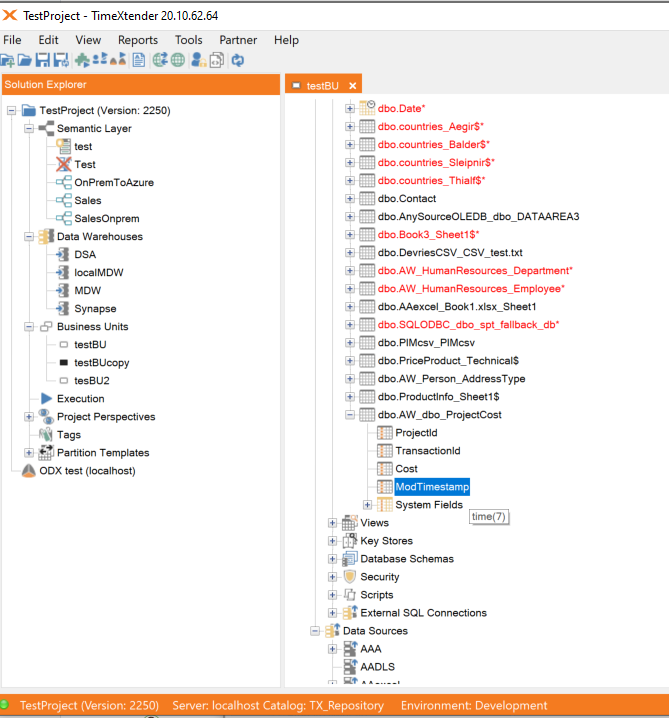Click the save and reload toolbar icon

pos(61,60)
